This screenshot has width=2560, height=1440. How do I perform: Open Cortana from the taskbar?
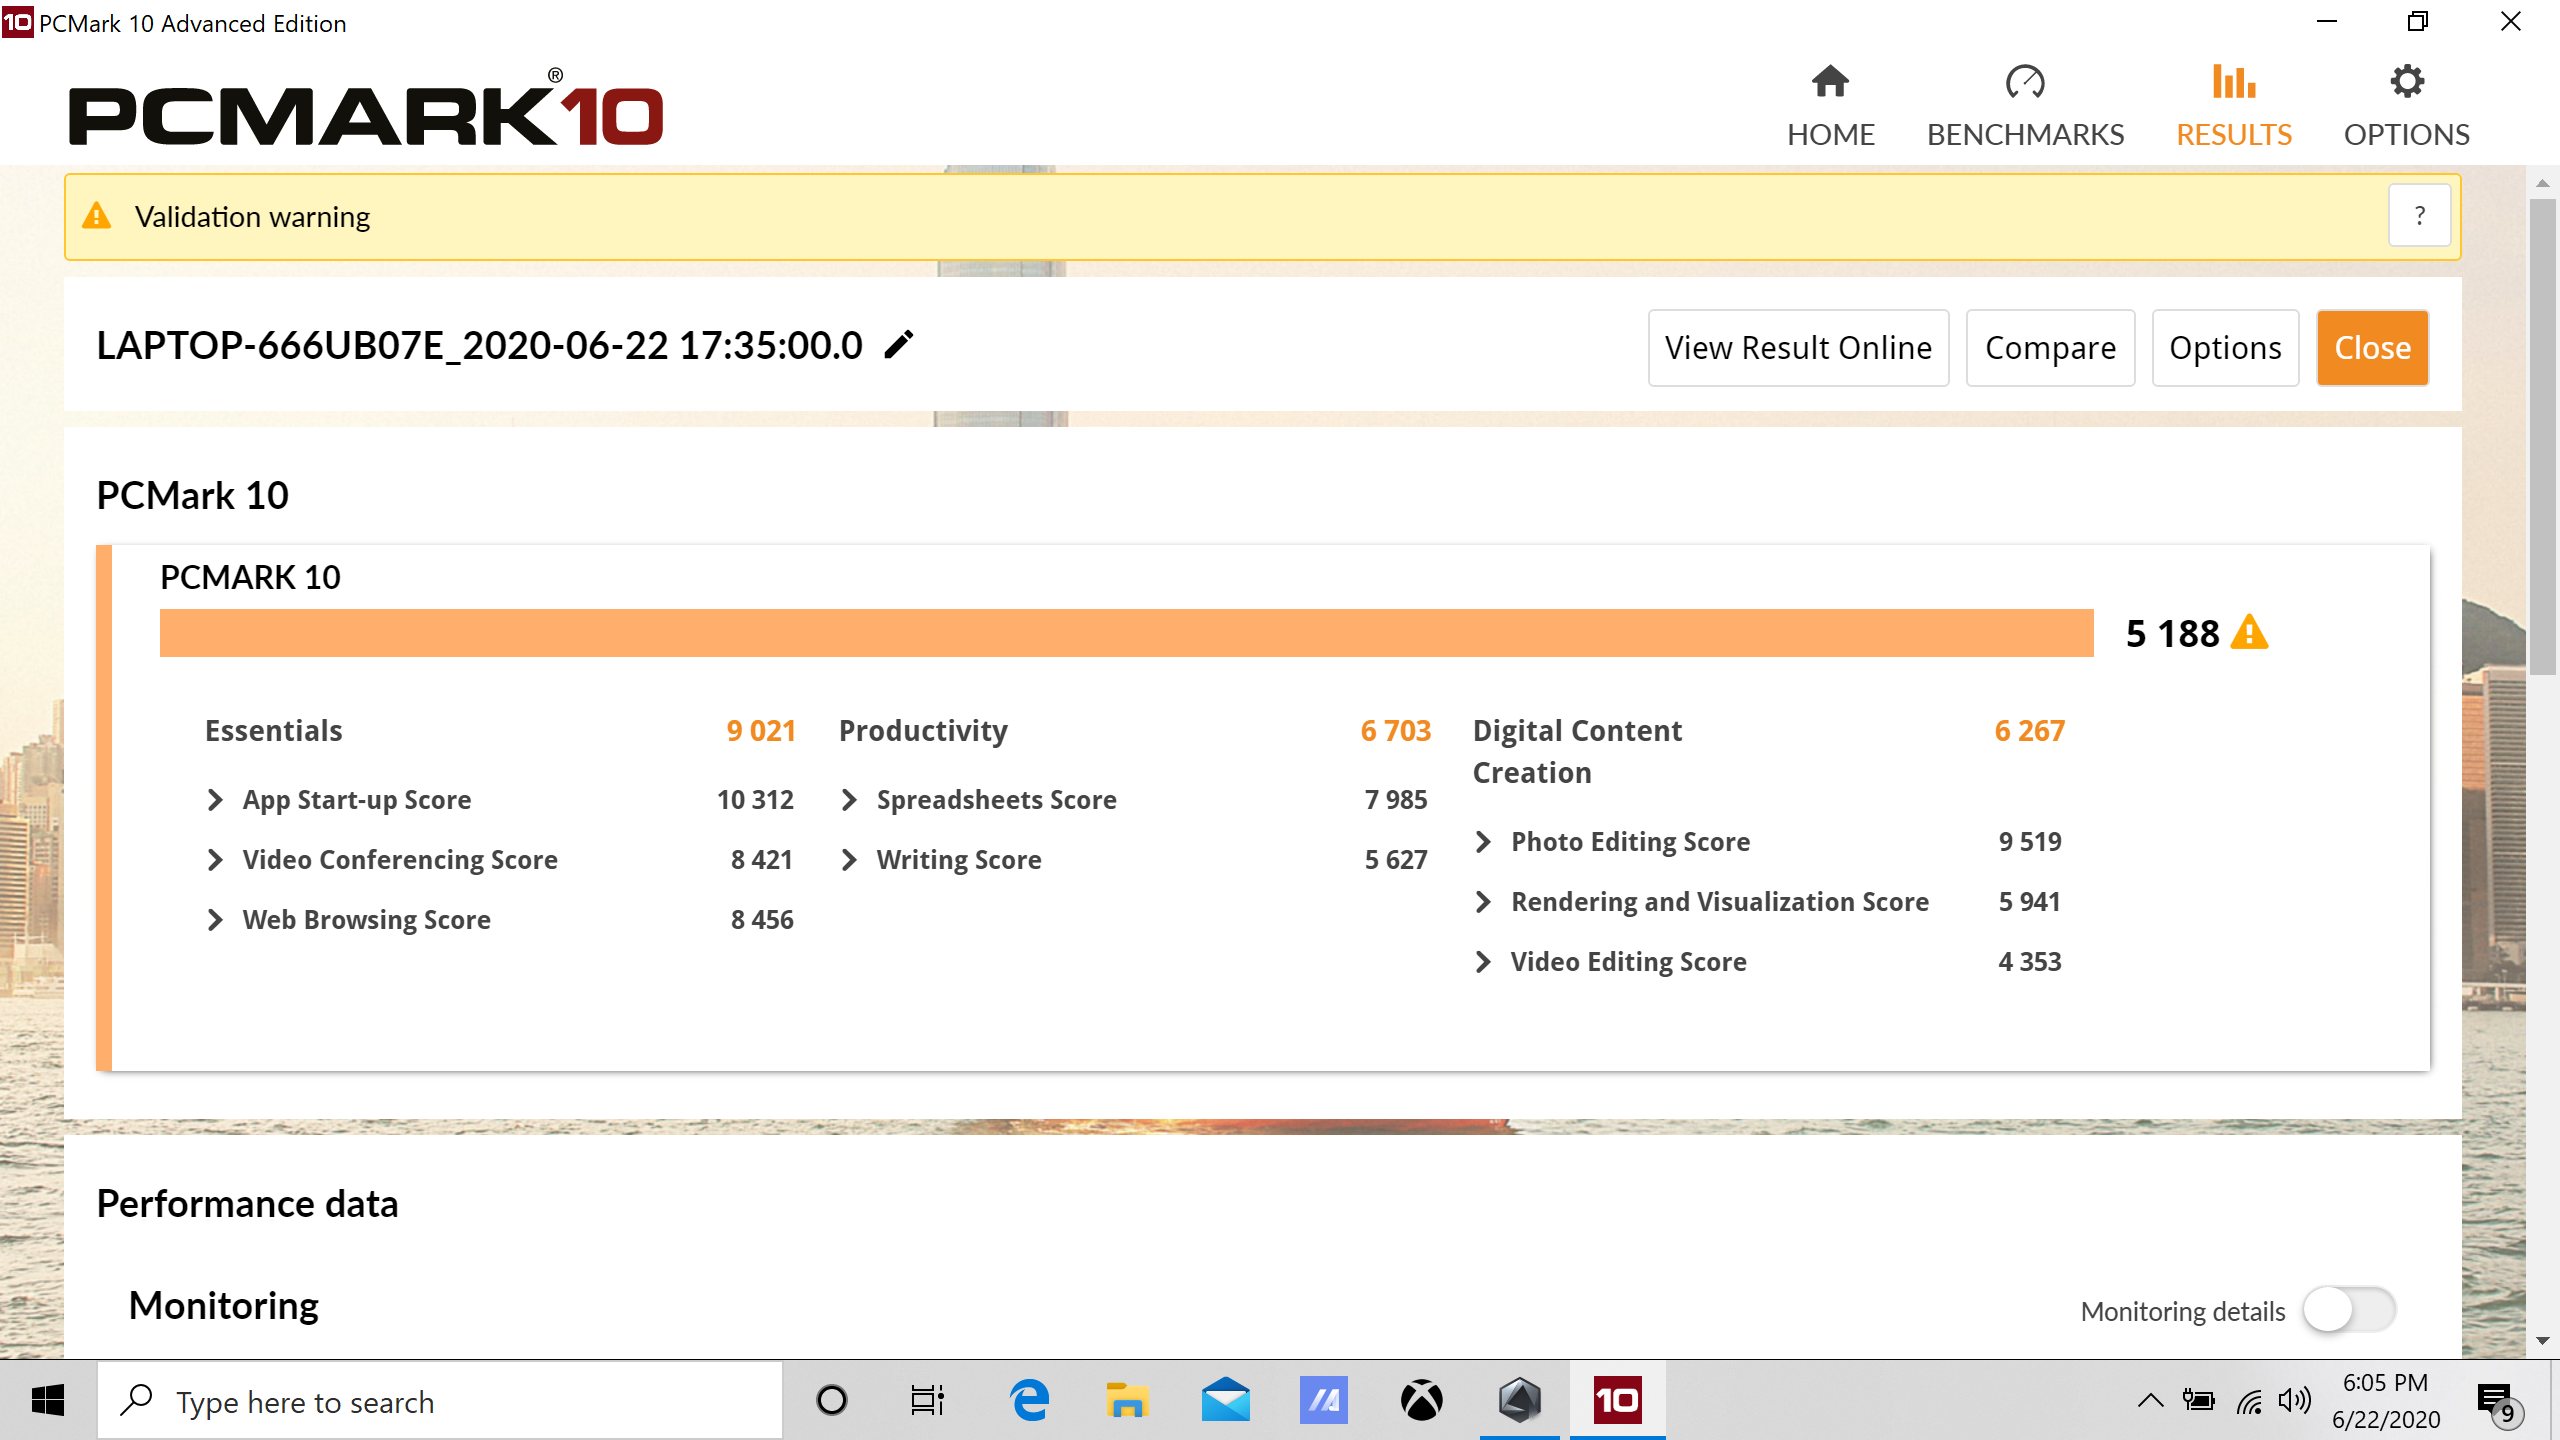[x=831, y=1400]
